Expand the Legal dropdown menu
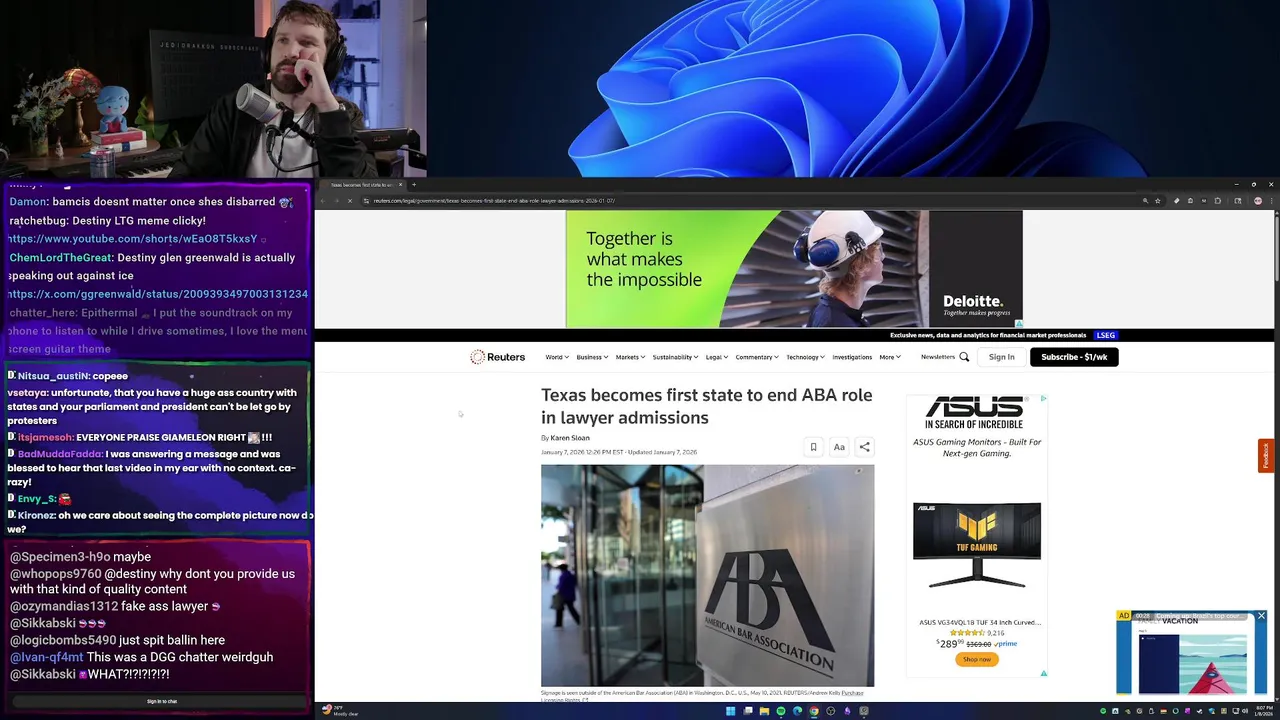This screenshot has height=720, width=1280. click(x=717, y=357)
